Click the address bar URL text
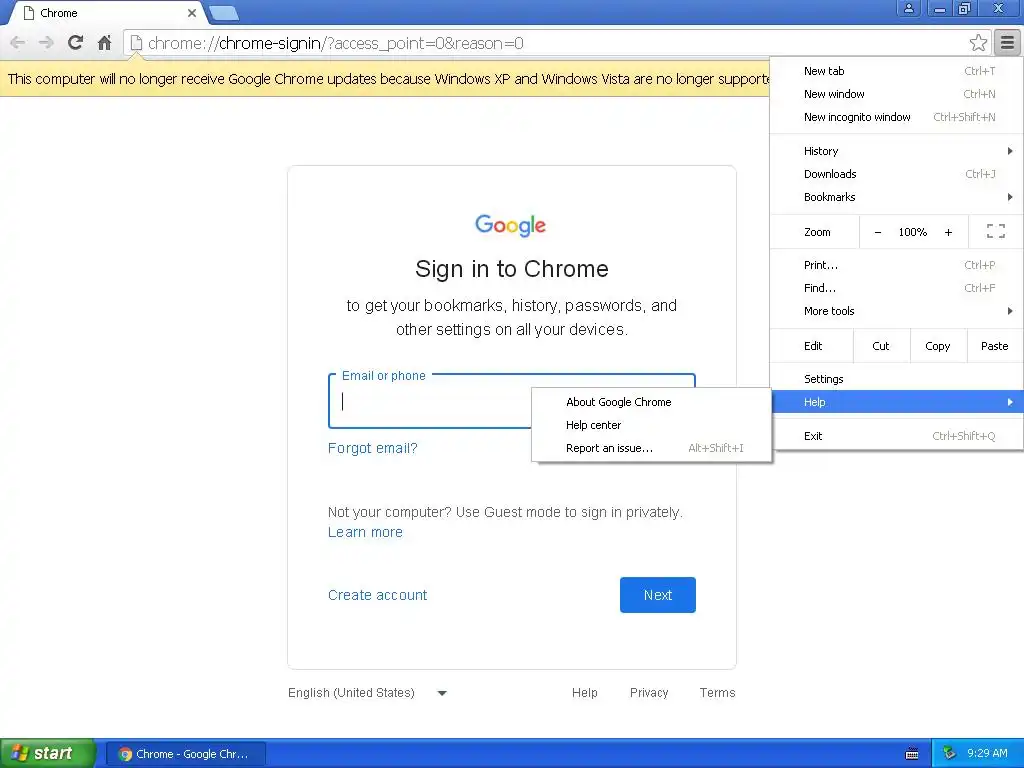The height and width of the screenshot is (768, 1024). [x=336, y=43]
